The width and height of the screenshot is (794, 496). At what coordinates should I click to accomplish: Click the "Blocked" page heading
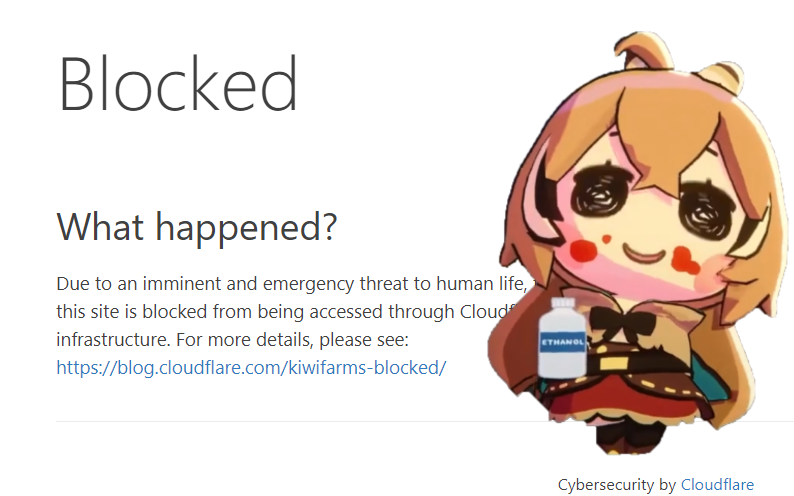point(178,83)
